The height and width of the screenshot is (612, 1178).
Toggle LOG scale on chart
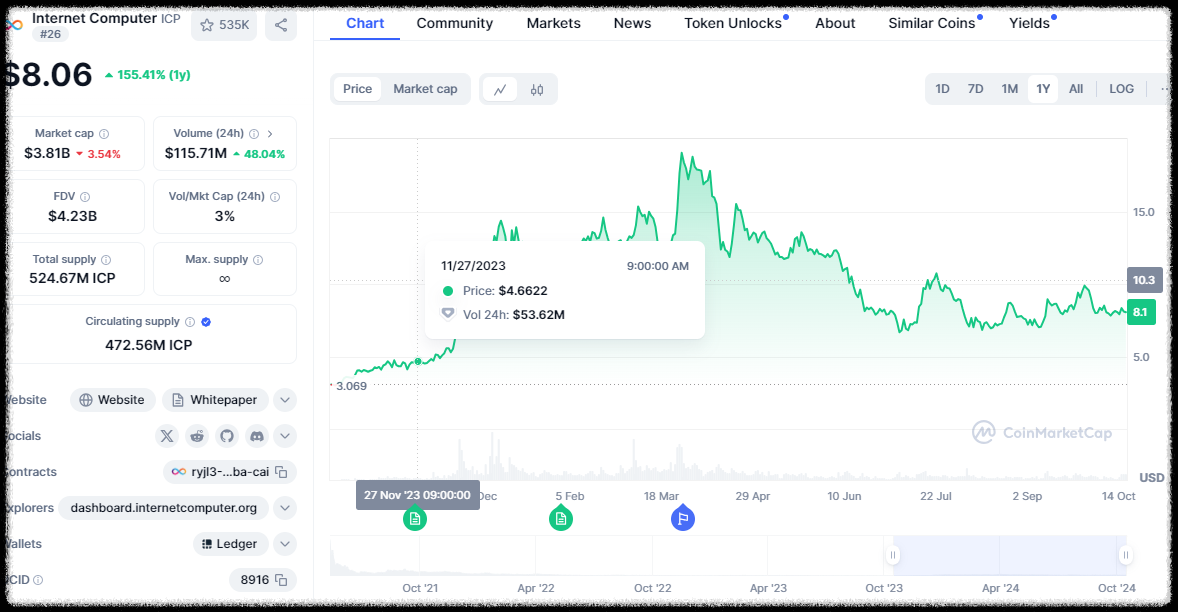click(x=1121, y=89)
